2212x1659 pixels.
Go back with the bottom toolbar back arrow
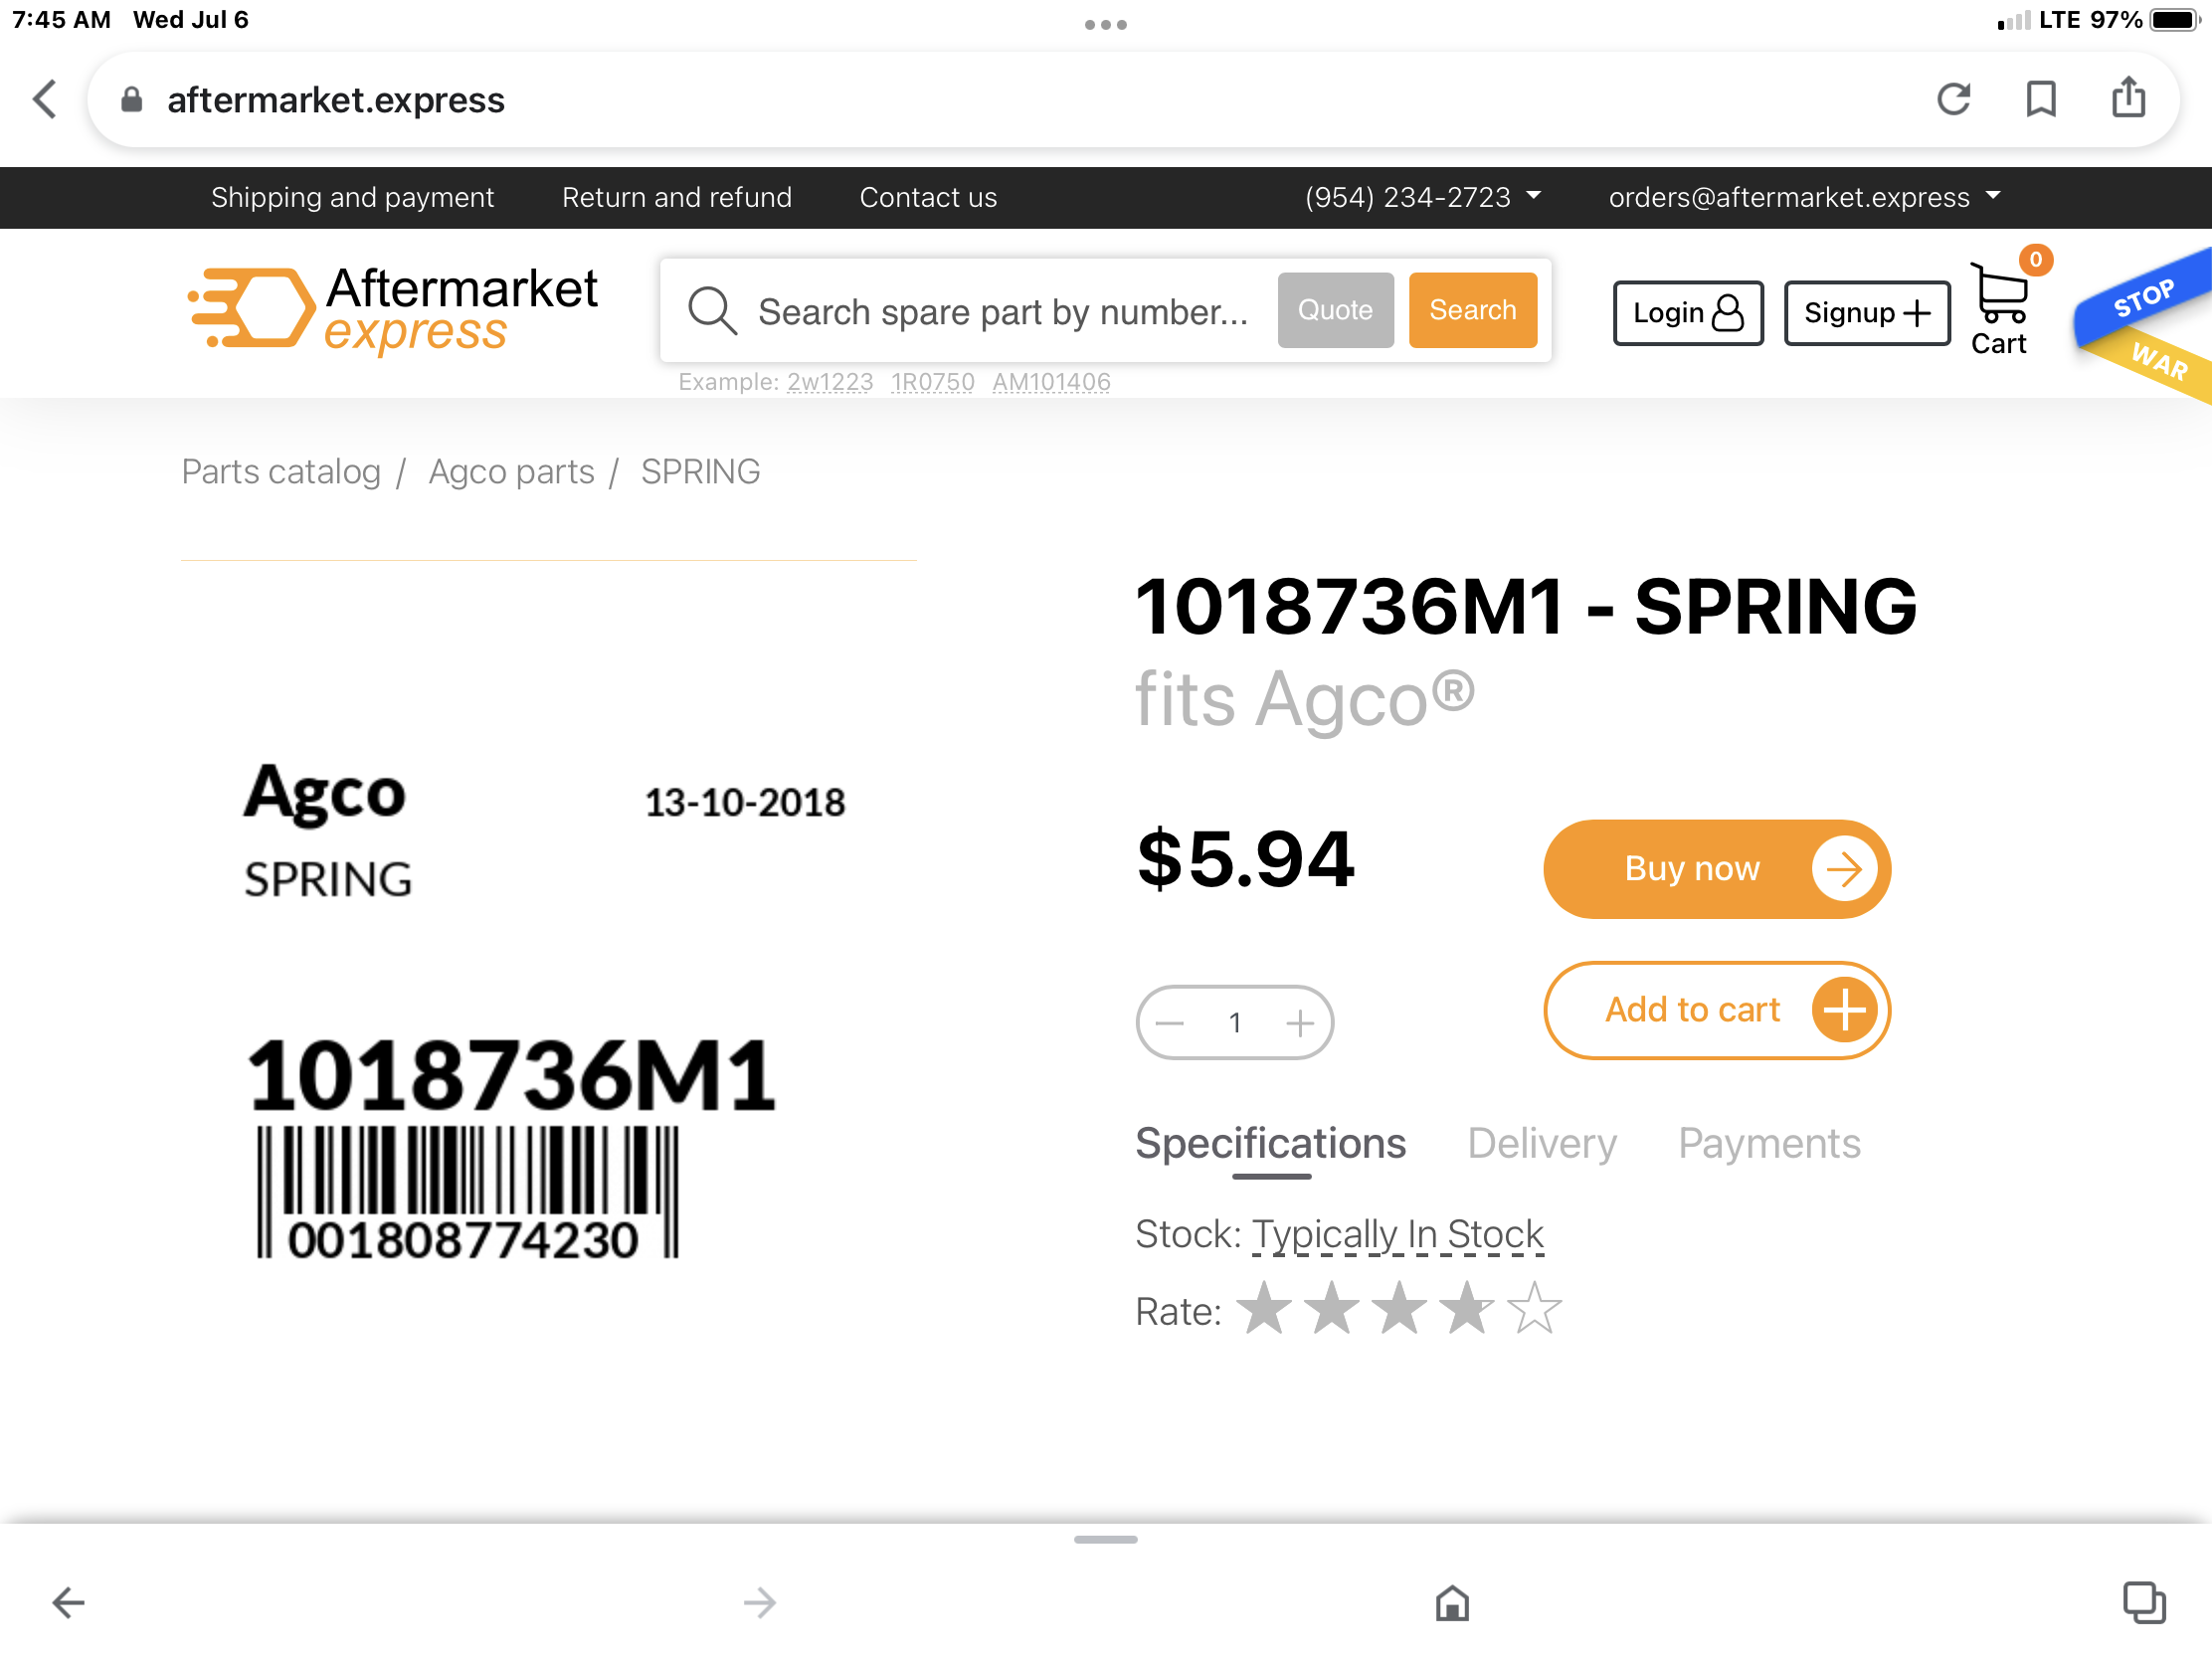coord(68,1602)
